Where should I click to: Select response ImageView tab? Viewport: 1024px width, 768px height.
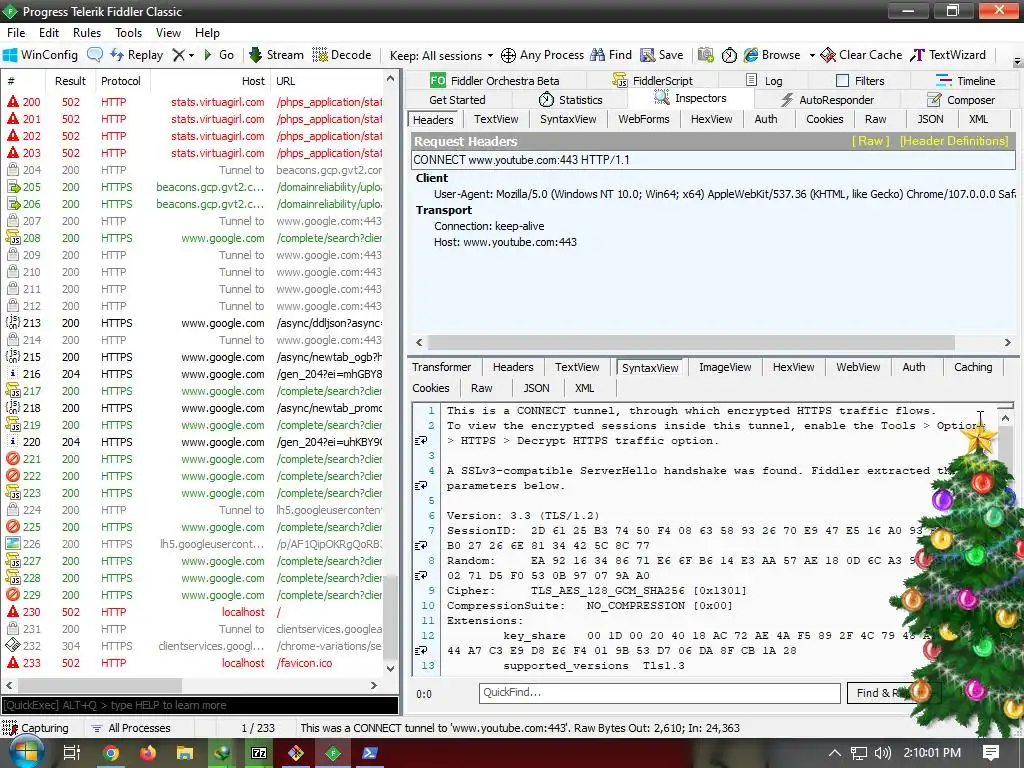725,367
